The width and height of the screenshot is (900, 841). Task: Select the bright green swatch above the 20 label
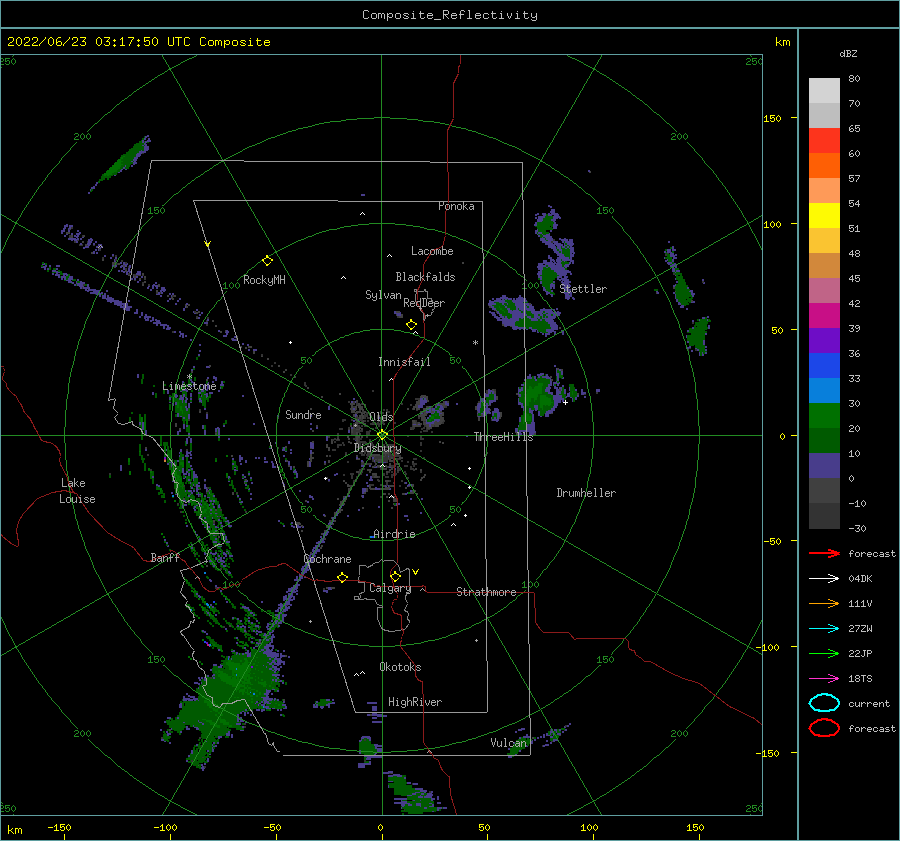coord(824,416)
